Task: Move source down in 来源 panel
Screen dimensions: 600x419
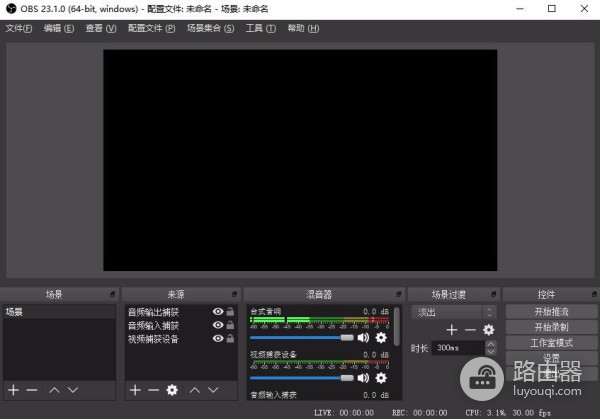Action: (x=213, y=390)
